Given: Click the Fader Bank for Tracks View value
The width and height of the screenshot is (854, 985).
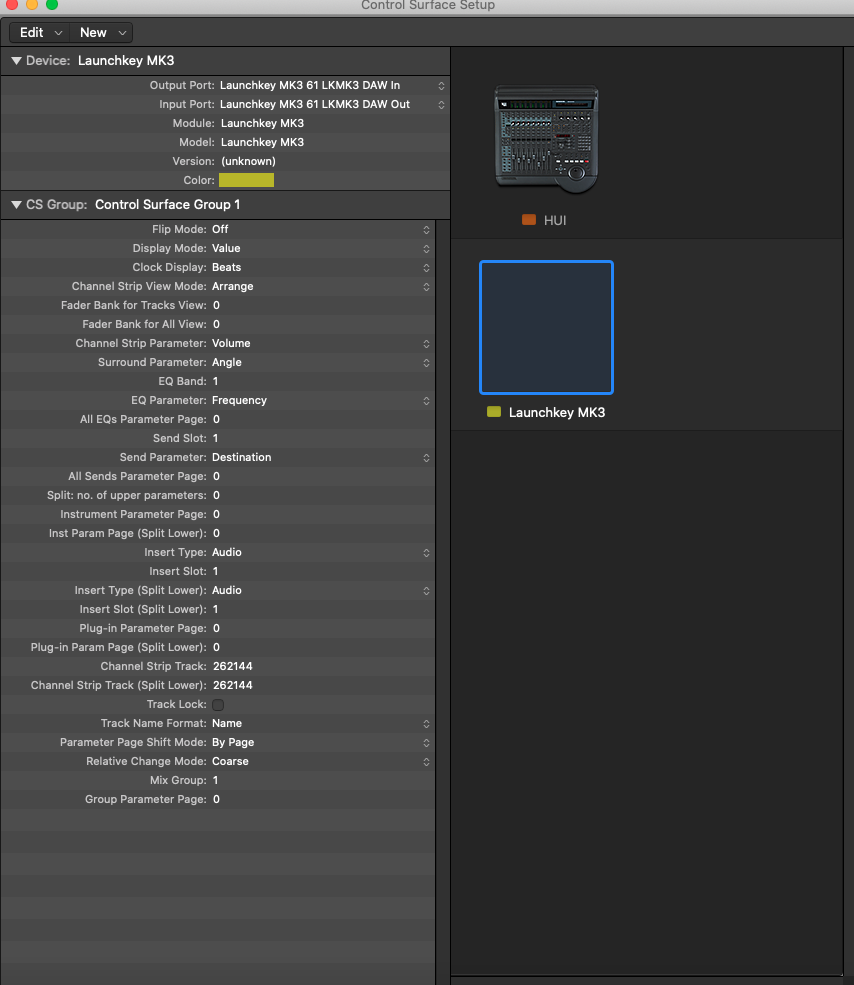Looking at the screenshot, I should point(216,305).
